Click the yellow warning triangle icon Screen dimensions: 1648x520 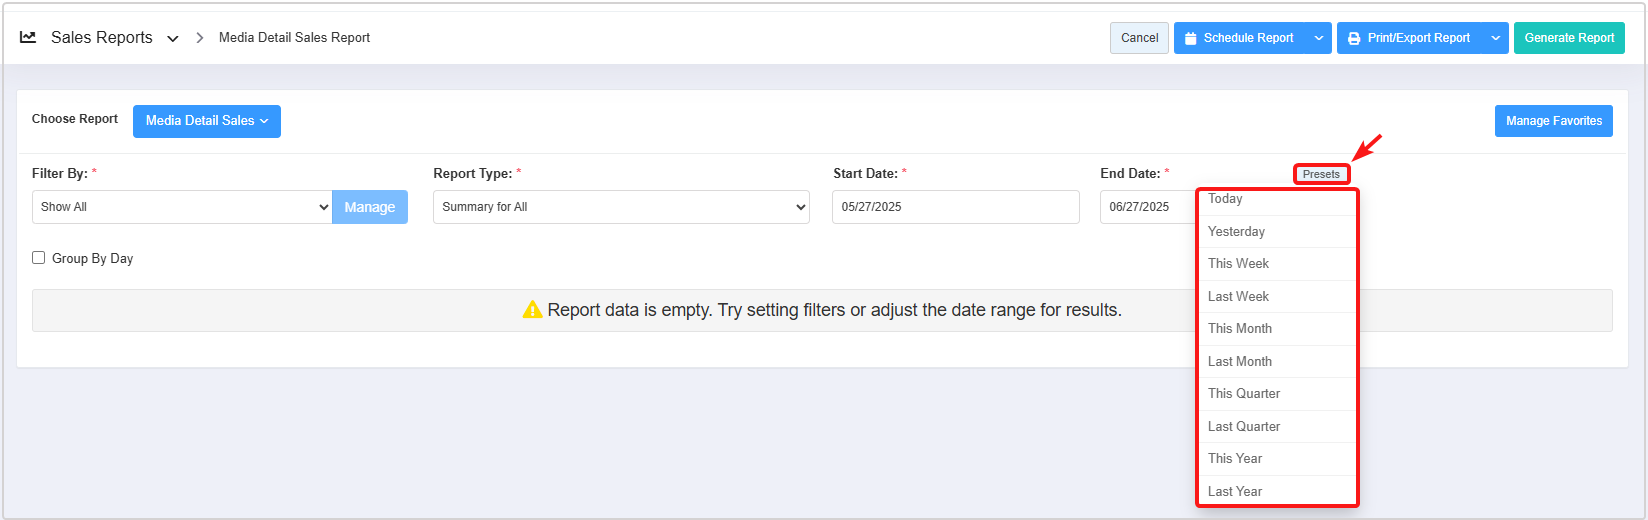[x=532, y=310]
